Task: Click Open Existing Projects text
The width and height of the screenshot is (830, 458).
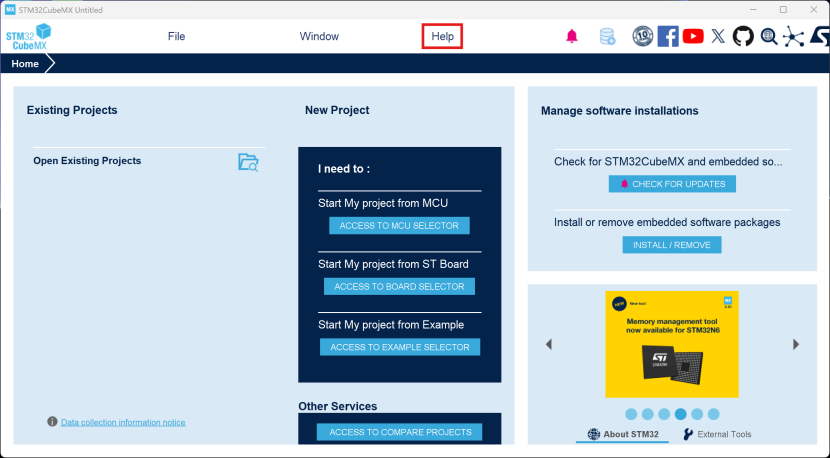Action: click(87, 161)
